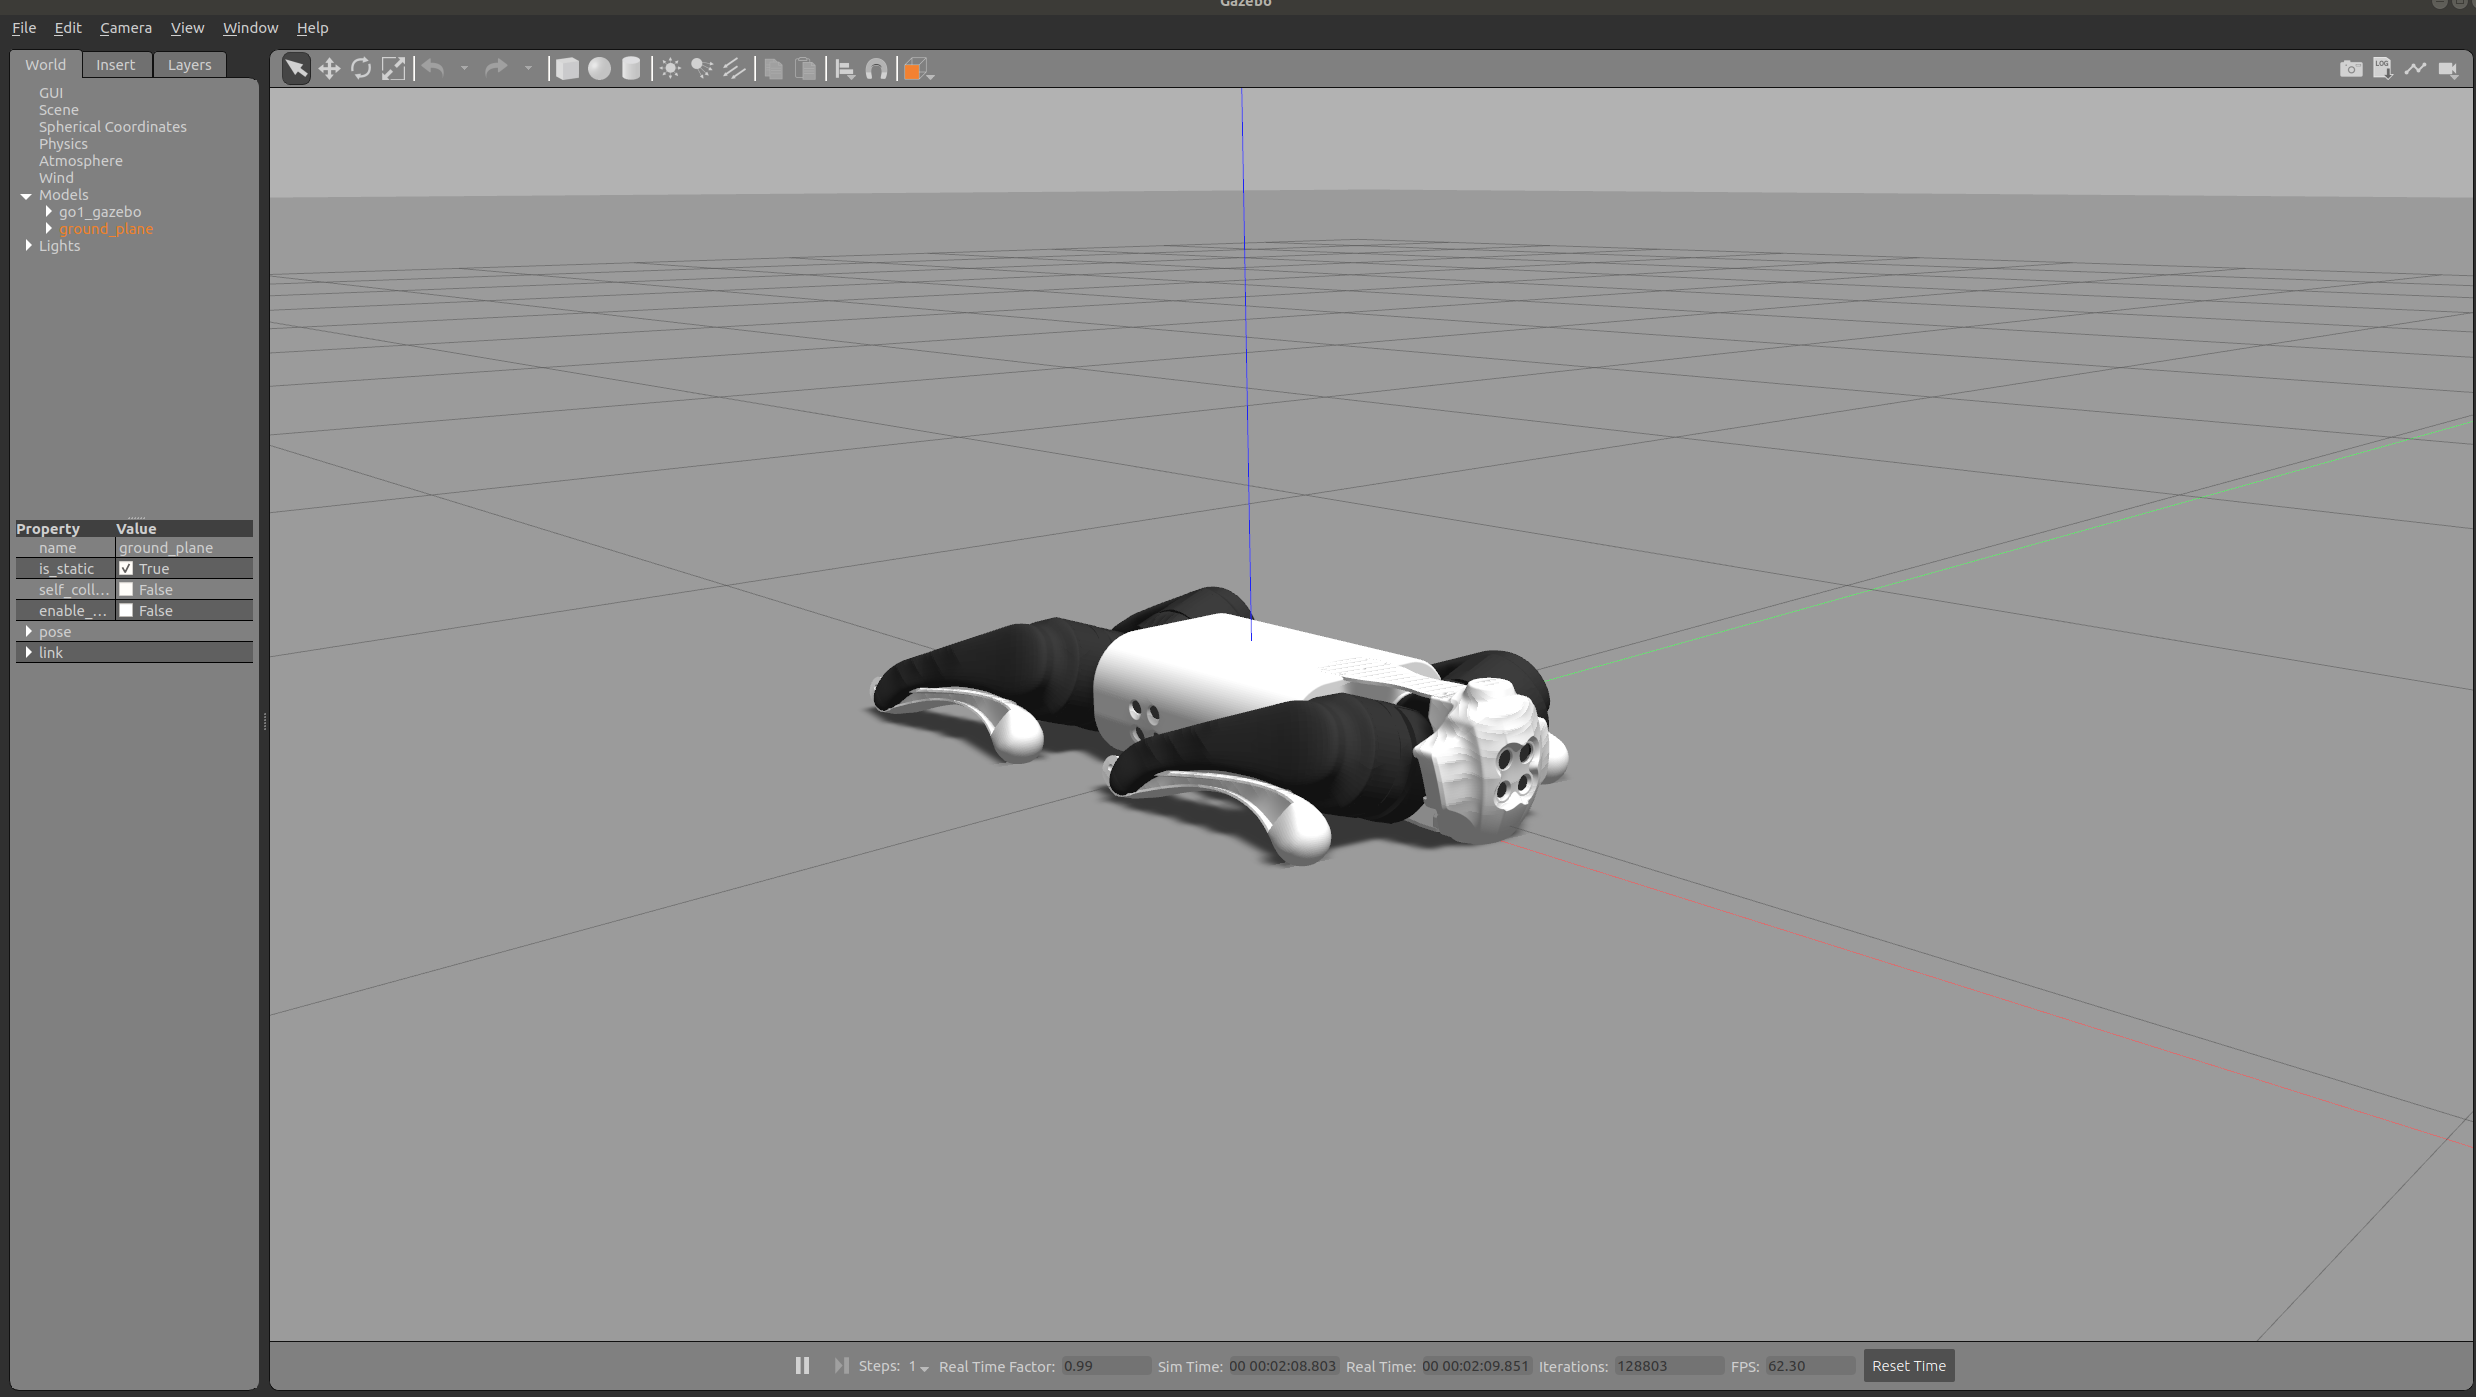Viewport: 2476px width, 1397px height.
Task: Add a spot light
Action: [702, 68]
